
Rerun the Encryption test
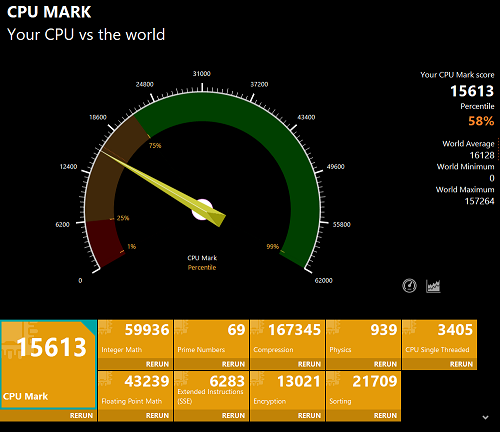click(x=309, y=416)
